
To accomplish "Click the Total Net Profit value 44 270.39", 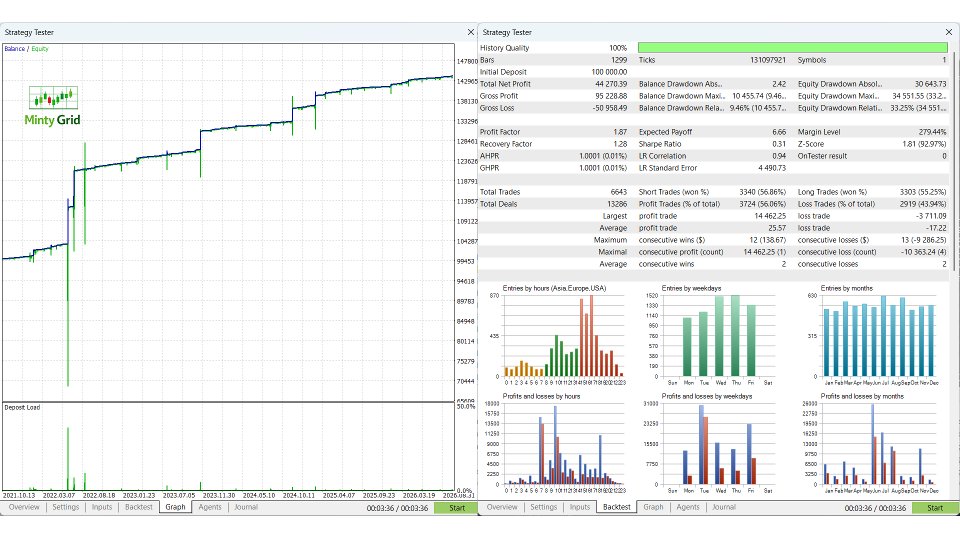I will pos(611,84).
